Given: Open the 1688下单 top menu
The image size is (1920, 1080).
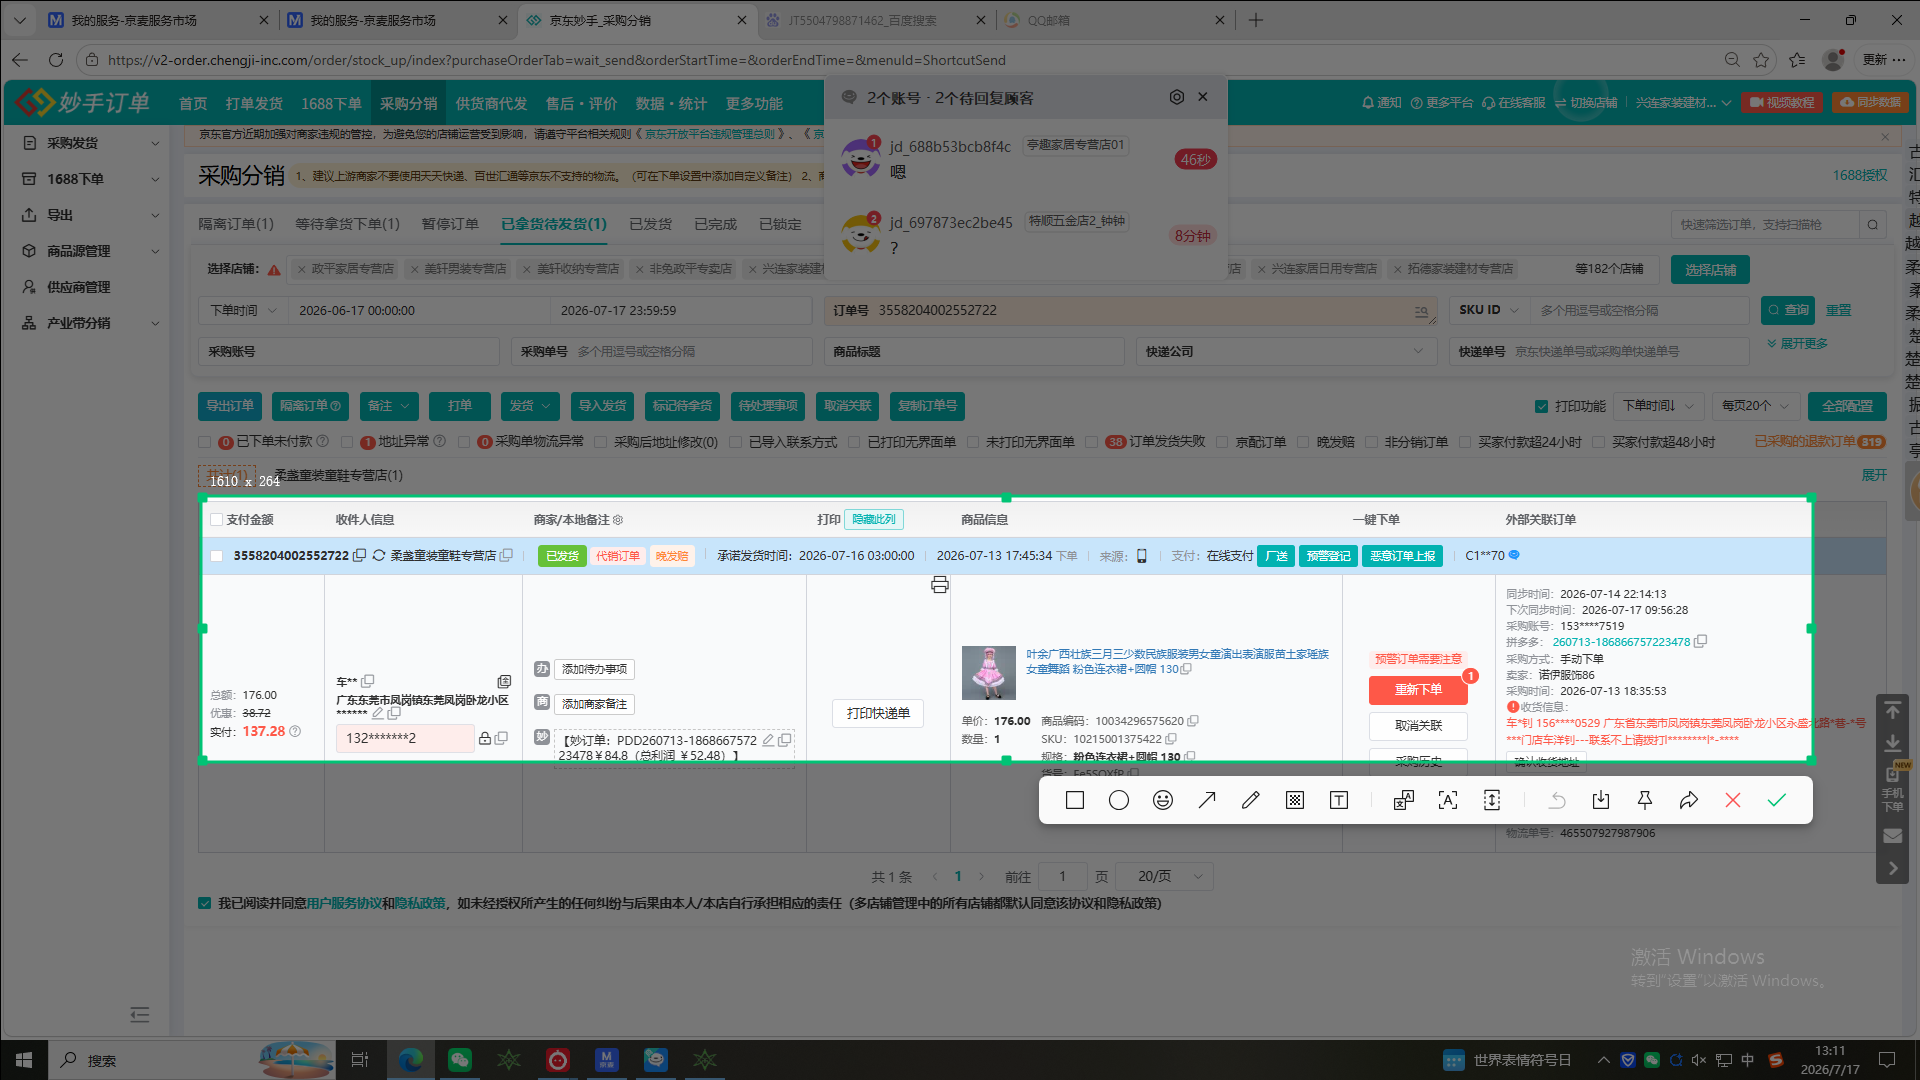Looking at the screenshot, I should coord(331,104).
